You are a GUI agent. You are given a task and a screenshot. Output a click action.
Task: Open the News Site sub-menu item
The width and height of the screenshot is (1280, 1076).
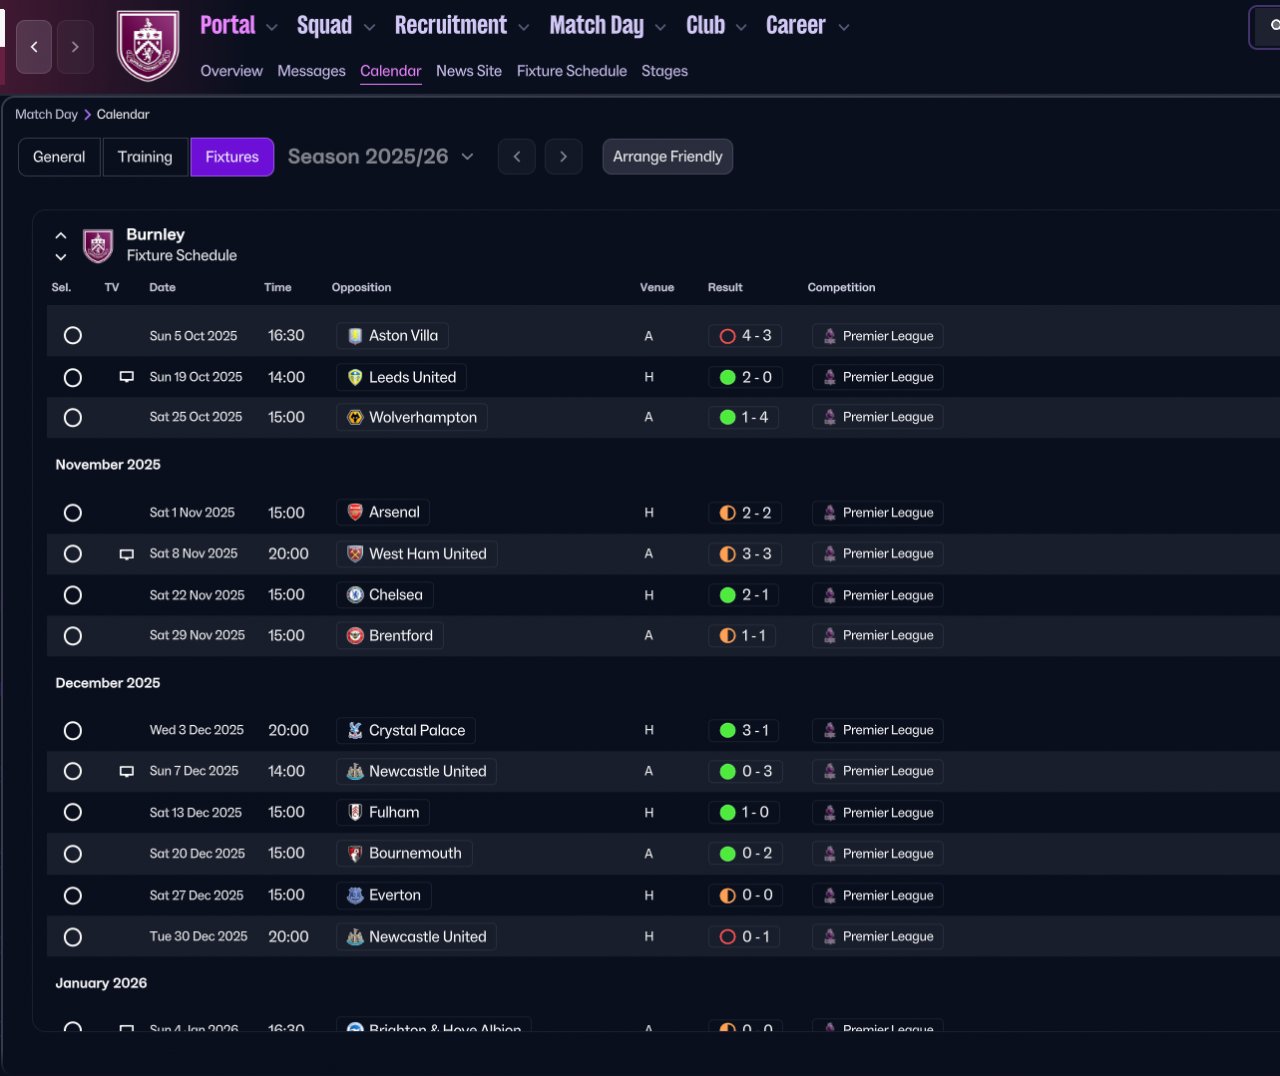[x=469, y=71]
